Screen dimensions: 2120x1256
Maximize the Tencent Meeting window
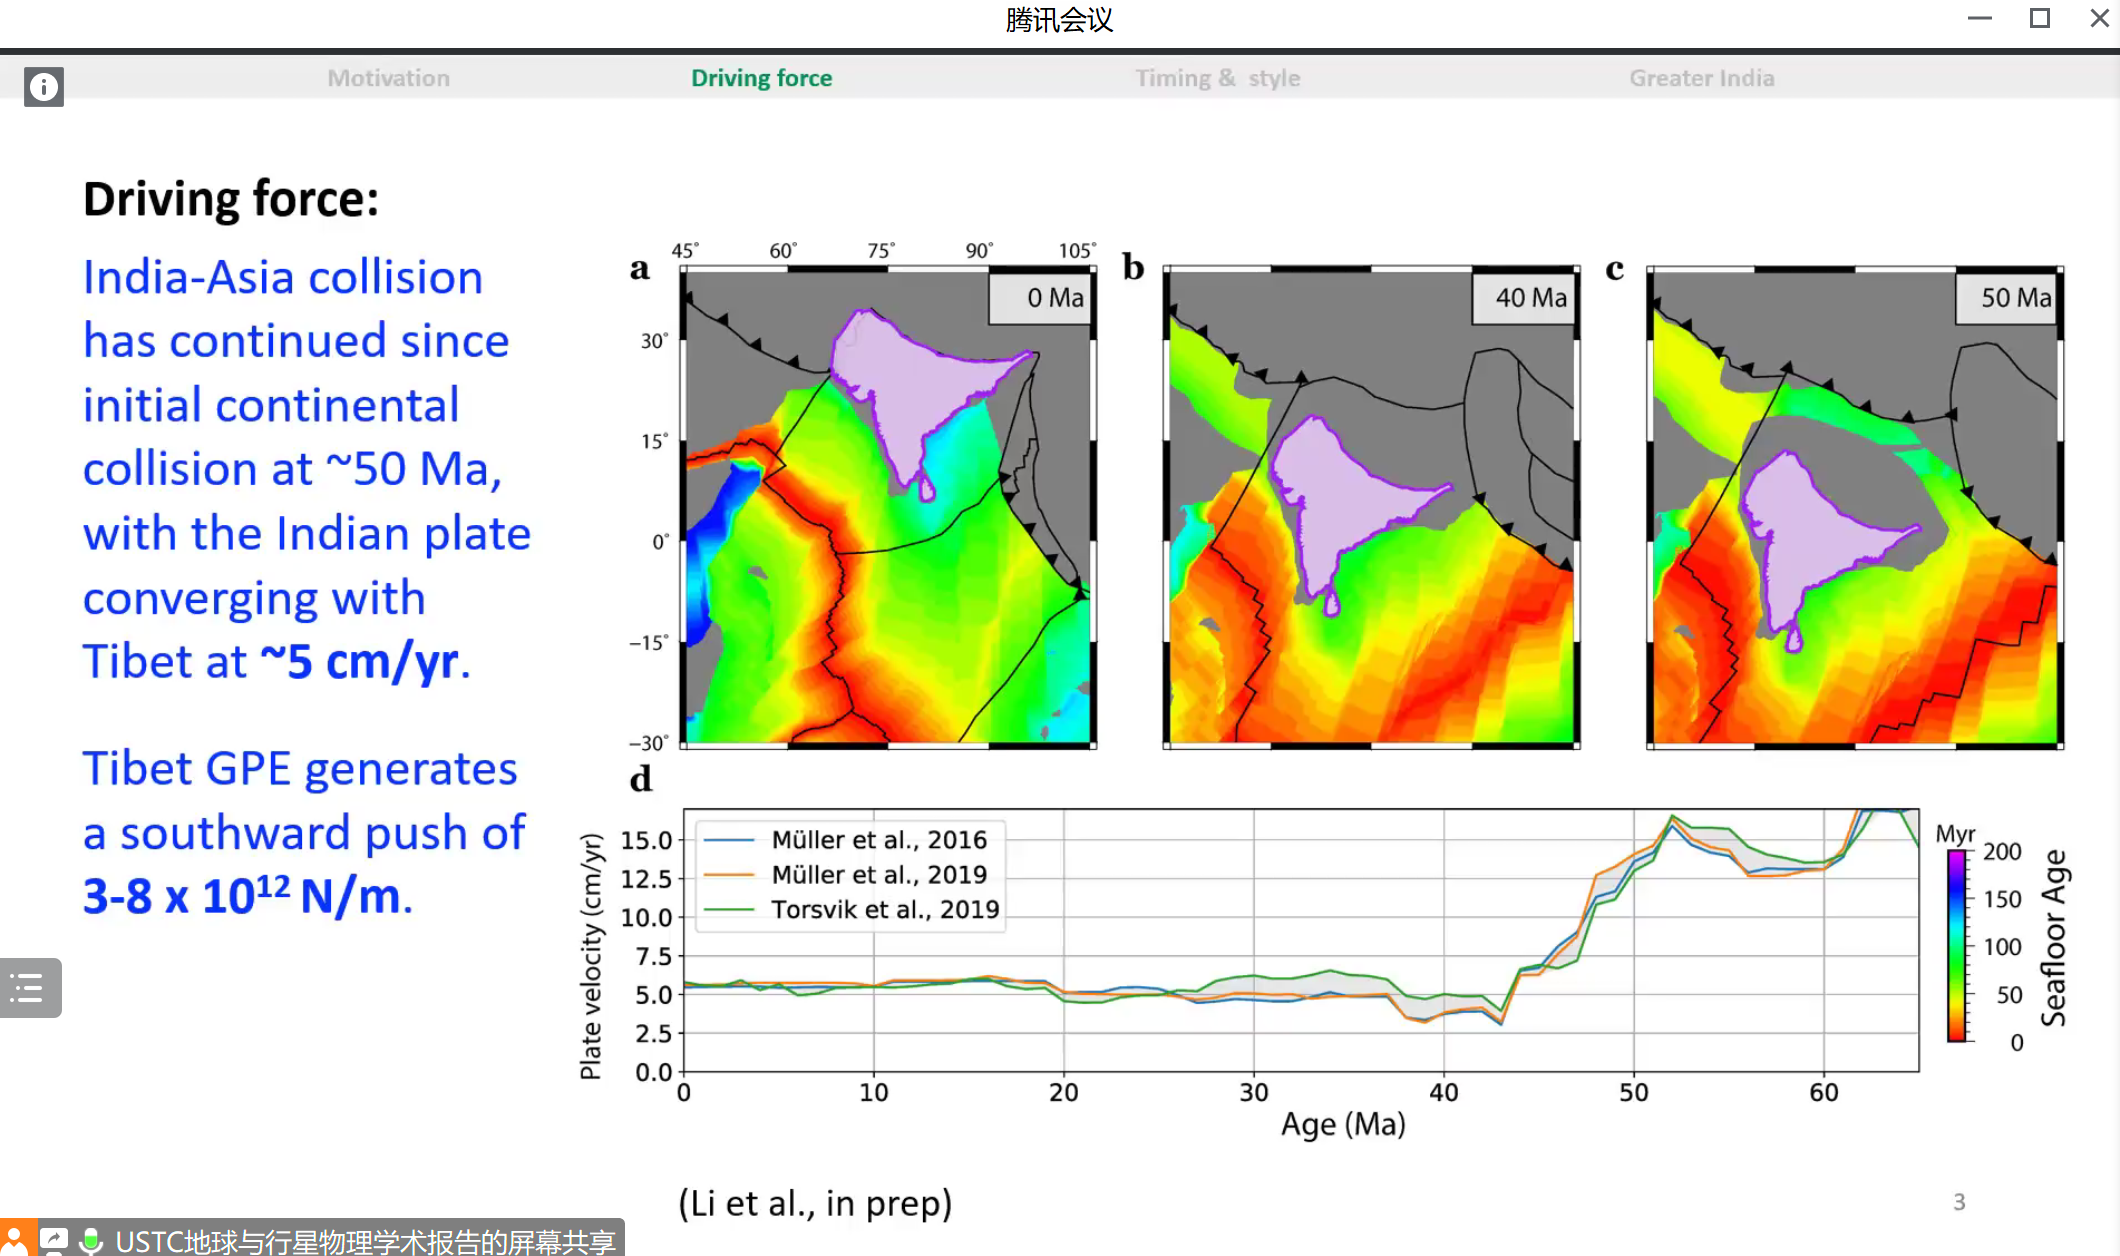point(2040,18)
